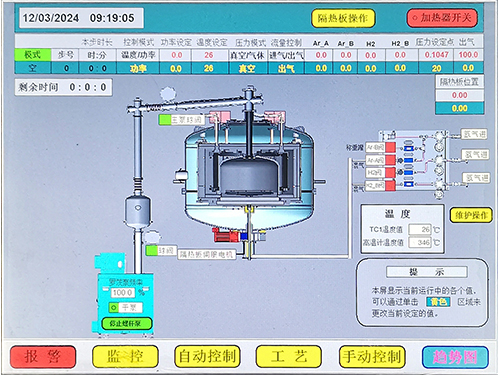Click the blue flow controller on Ar-B valve line
Screen dimensions: 500x375
tap(409, 148)
